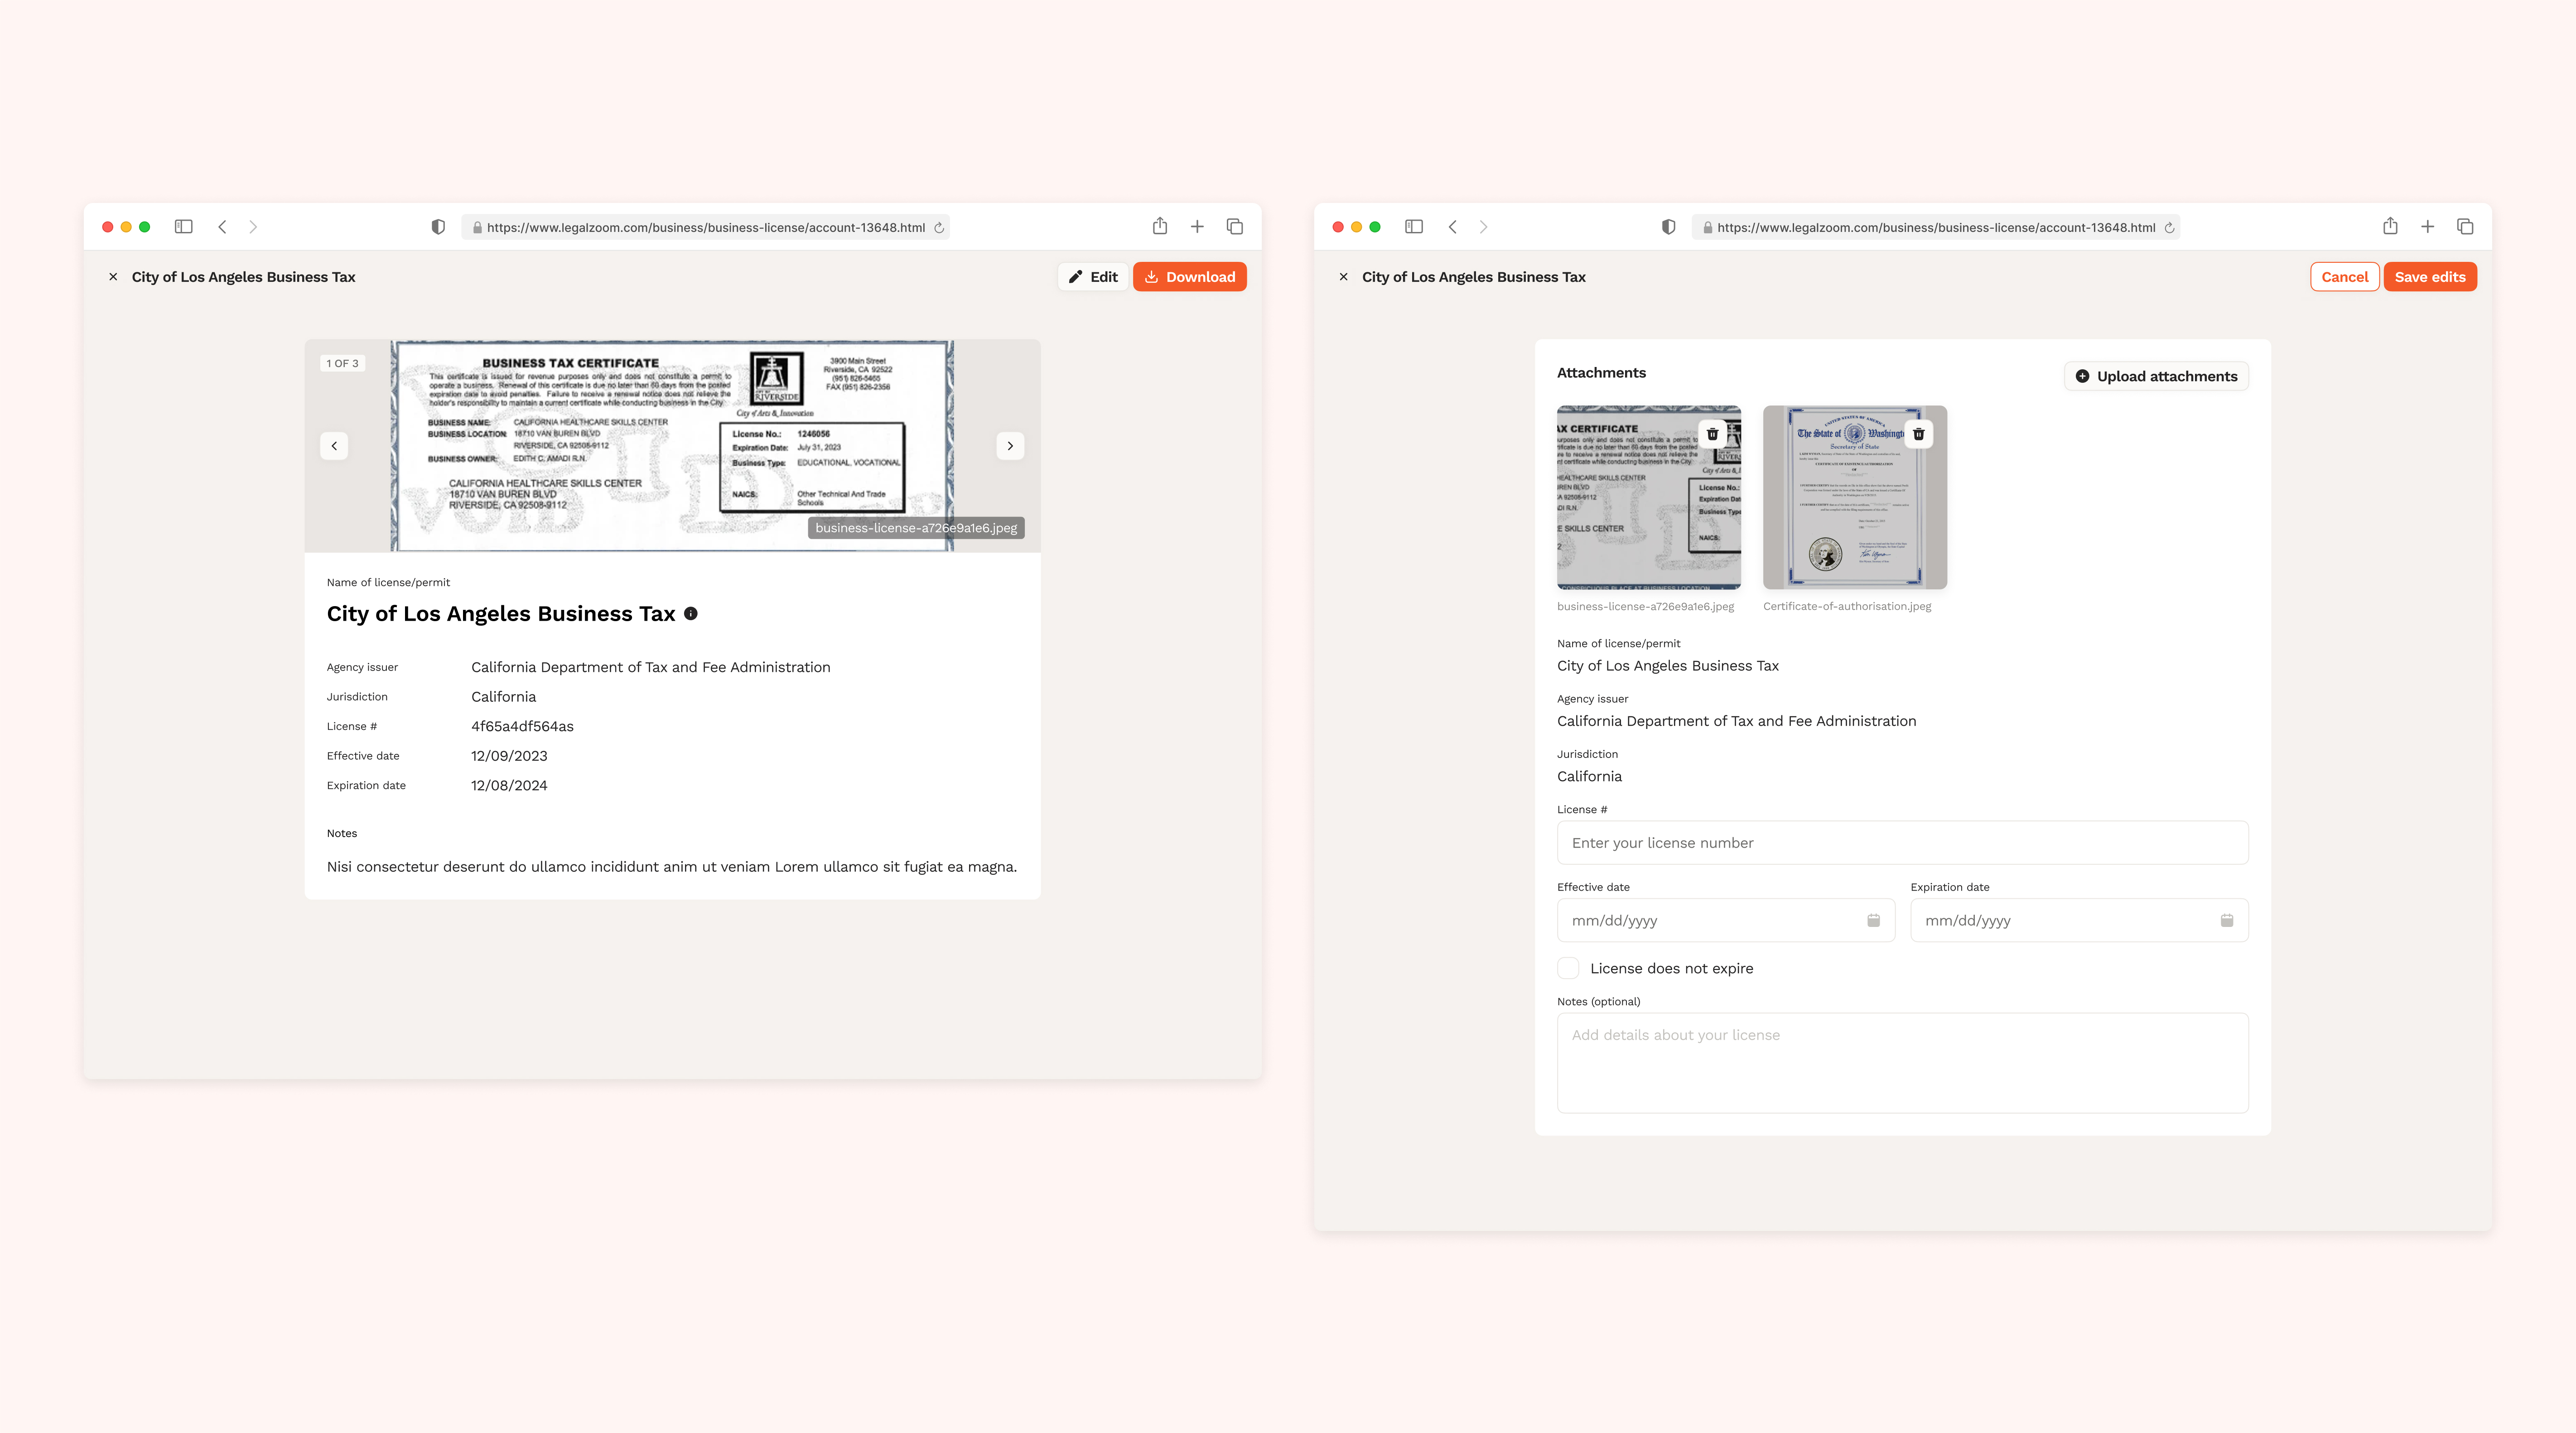Click the Effective date input field
The image size is (2576, 1433).
pos(1725,920)
